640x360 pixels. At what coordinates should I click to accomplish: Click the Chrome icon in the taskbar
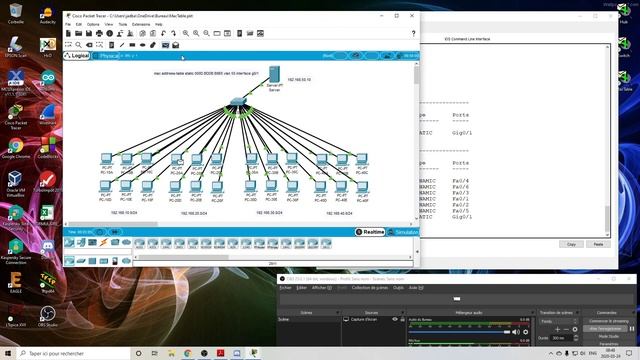click(187, 353)
